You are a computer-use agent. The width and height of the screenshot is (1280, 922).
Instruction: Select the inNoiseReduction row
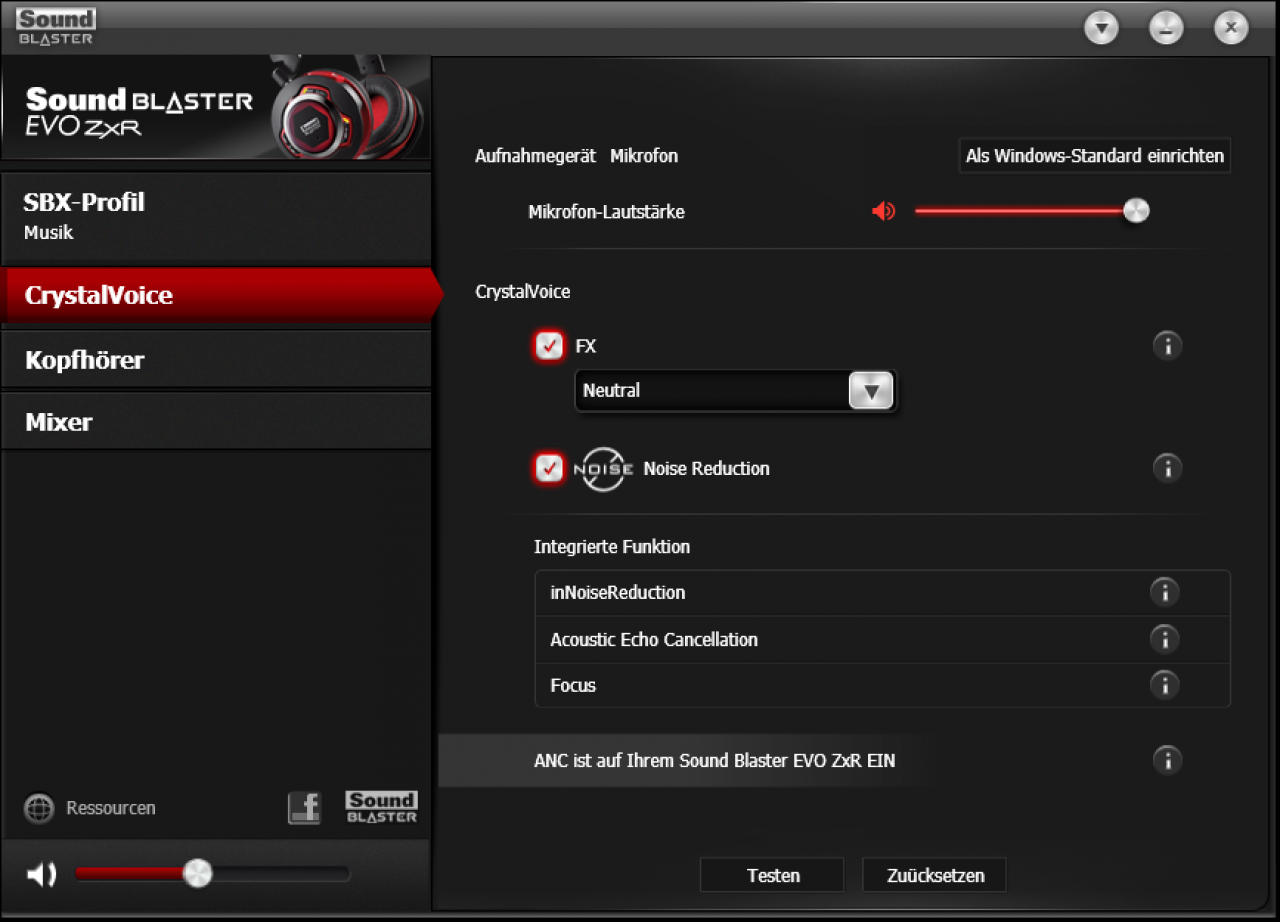[x=882, y=593]
